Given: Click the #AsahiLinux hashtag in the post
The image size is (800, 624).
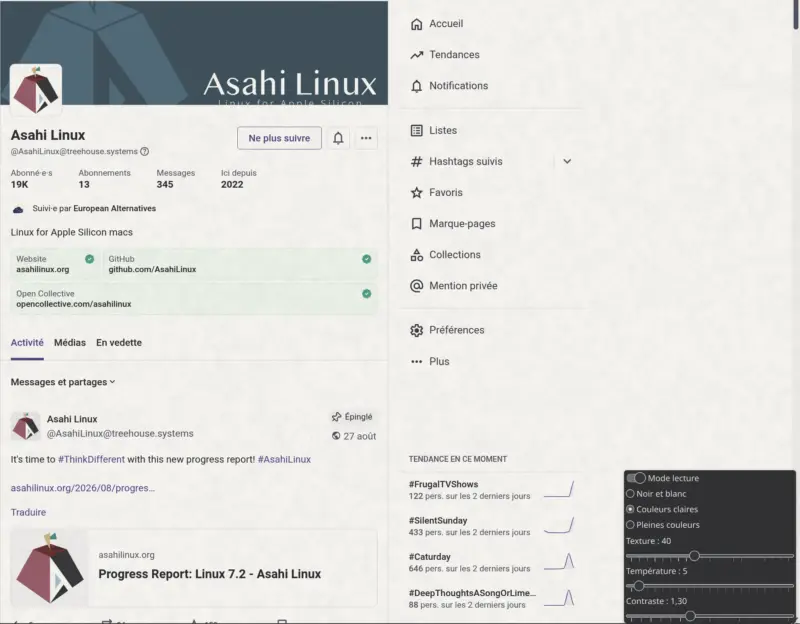Looking at the screenshot, I should pos(284,459).
